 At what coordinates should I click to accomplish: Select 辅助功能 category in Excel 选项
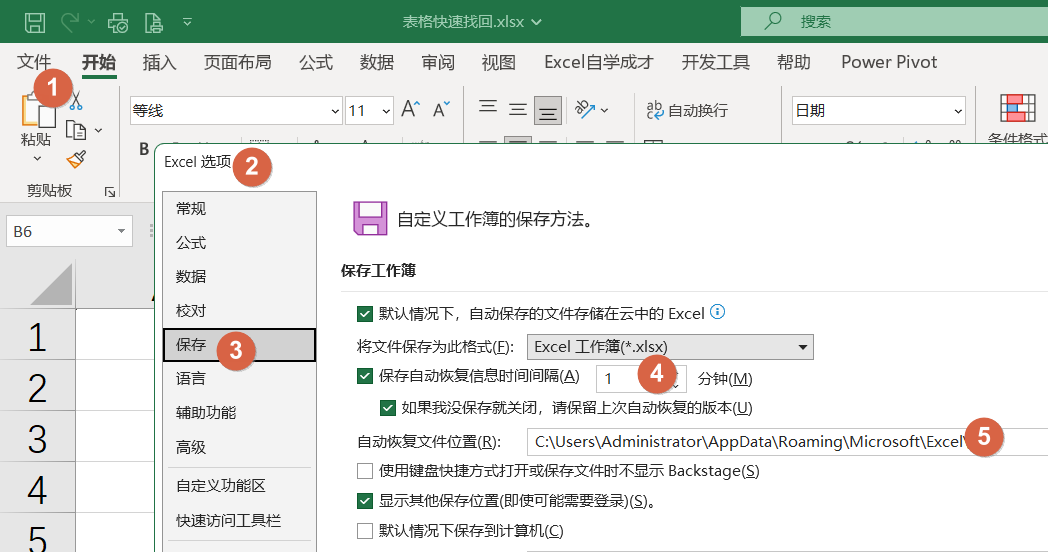pos(239,413)
